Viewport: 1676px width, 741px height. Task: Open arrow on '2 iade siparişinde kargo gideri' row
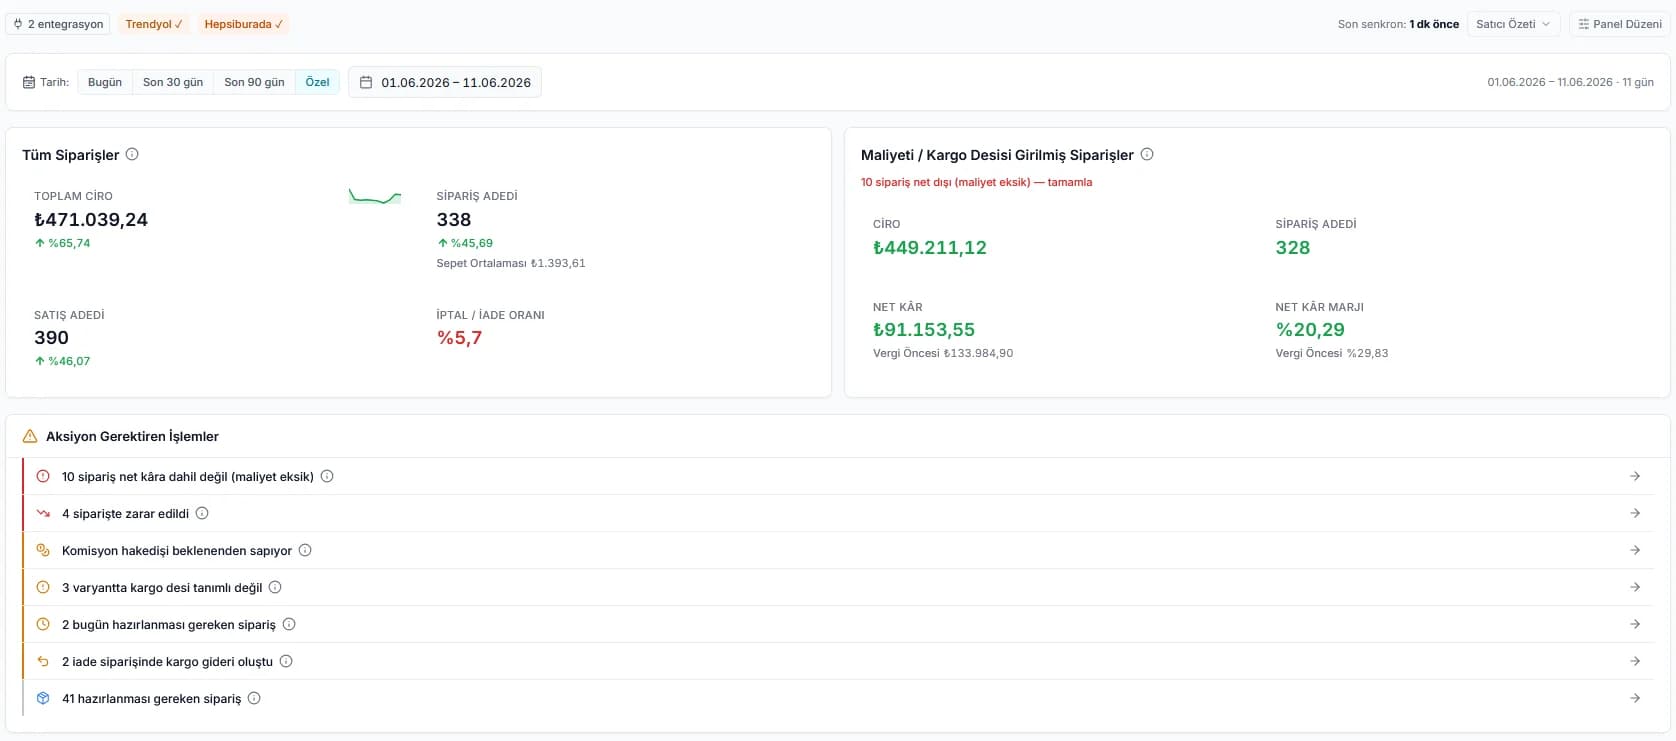point(1635,661)
